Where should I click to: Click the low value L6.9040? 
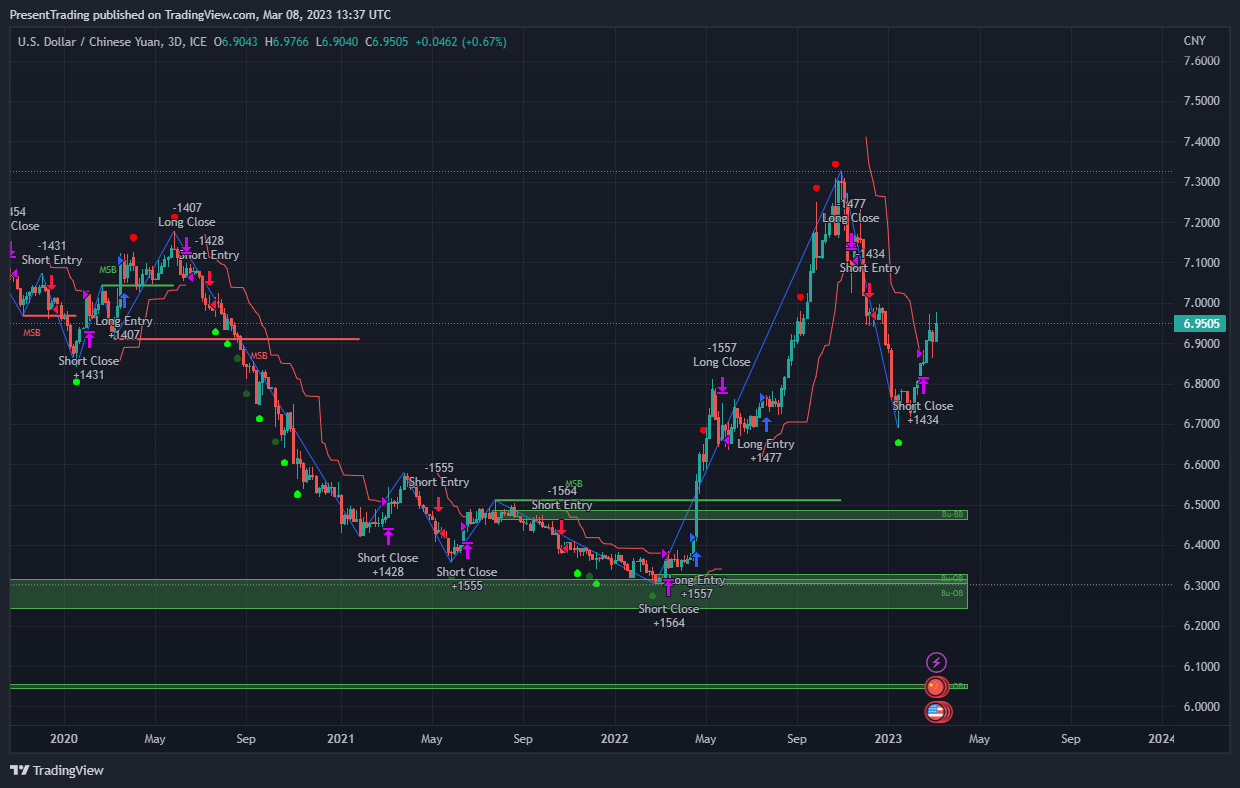(337, 42)
